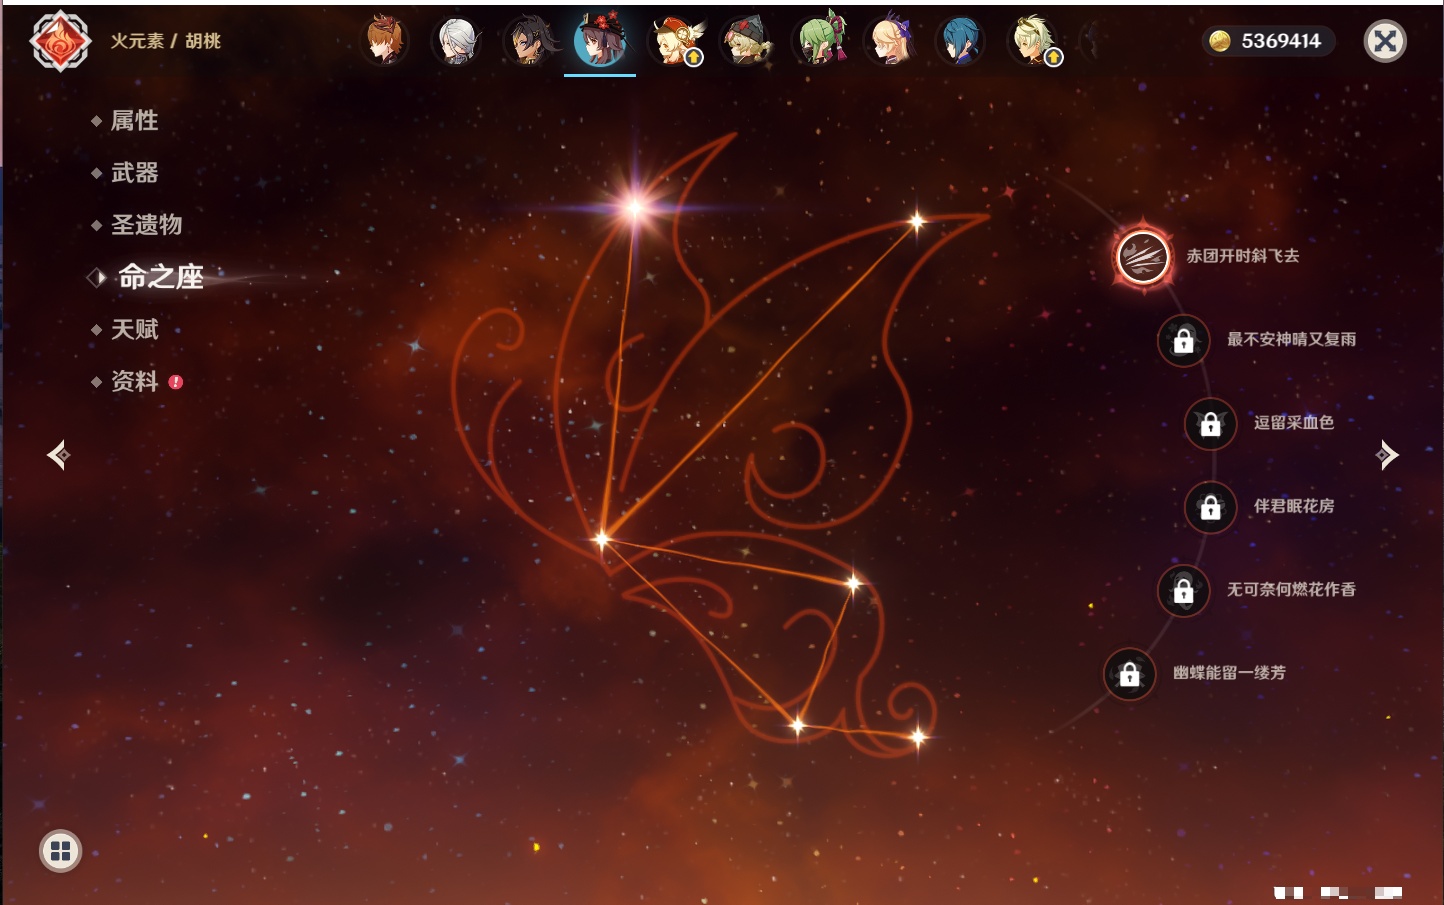Select the green-haired masked character portrait
The width and height of the screenshot is (1444, 905).
pyautogui.click(x=819, y=41)
